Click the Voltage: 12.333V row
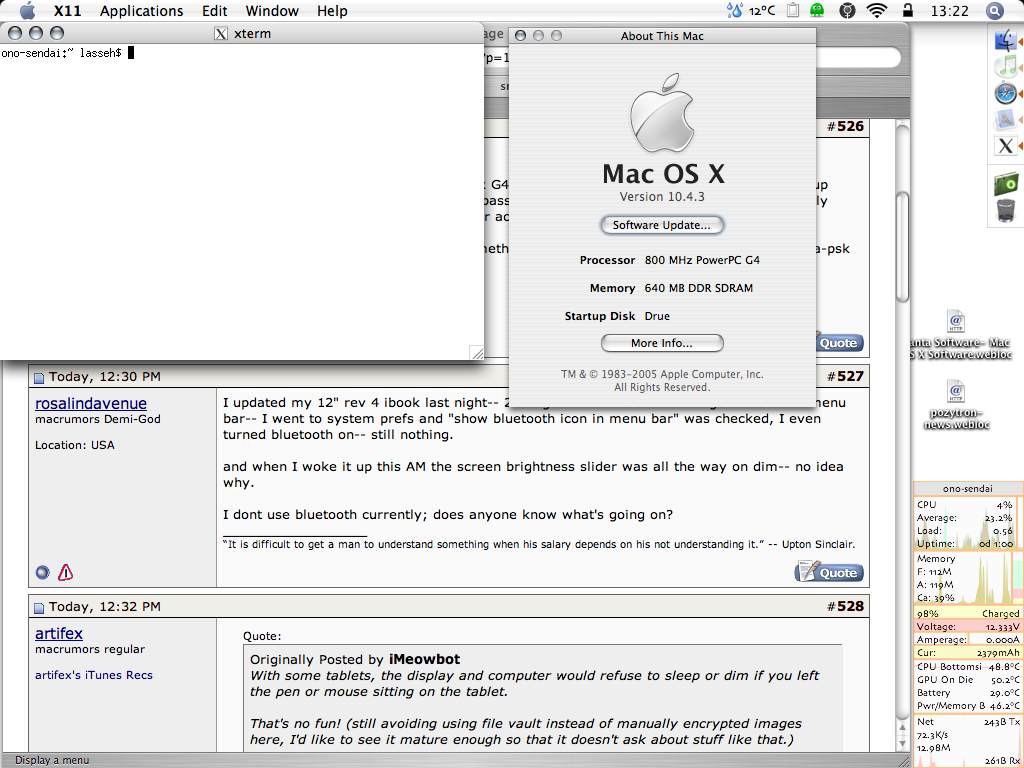This screenshot has height=768, width=1024. 967,626
